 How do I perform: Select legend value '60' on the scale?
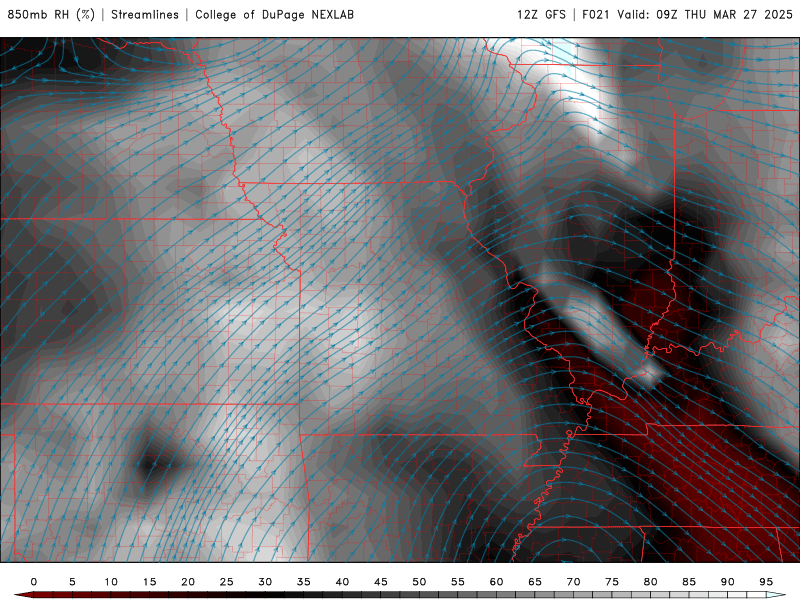[x=496, y=582]
